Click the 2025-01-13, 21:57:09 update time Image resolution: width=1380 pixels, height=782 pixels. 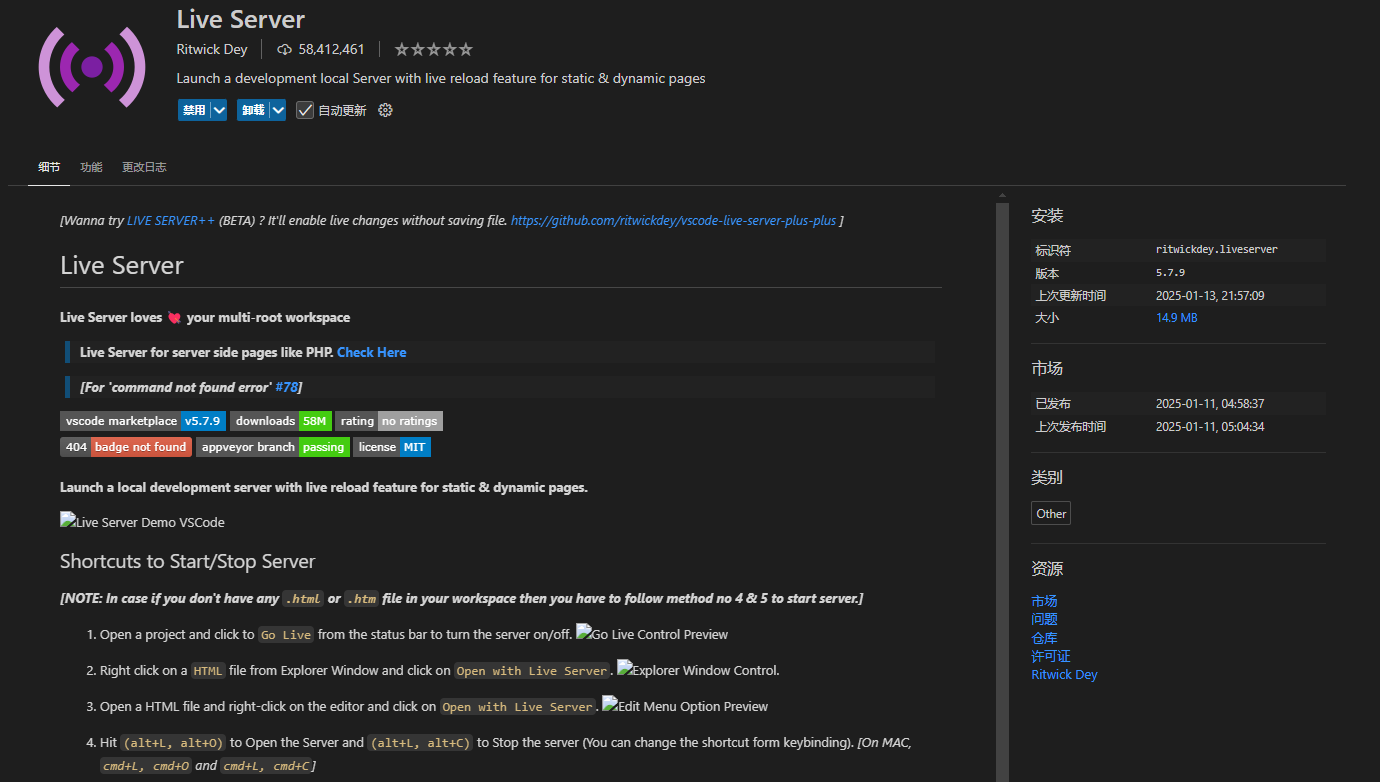click(x=1210, y=295)
